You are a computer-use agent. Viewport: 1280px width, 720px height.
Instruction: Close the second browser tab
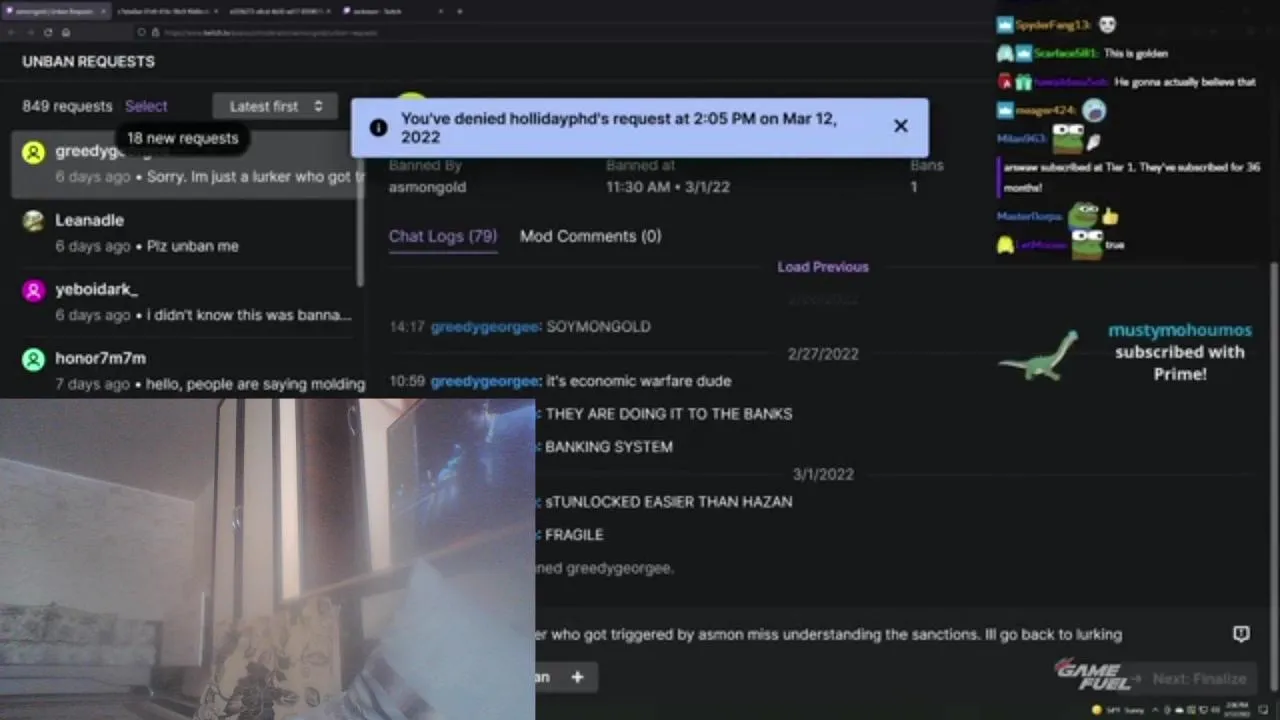tap(216, 11)
